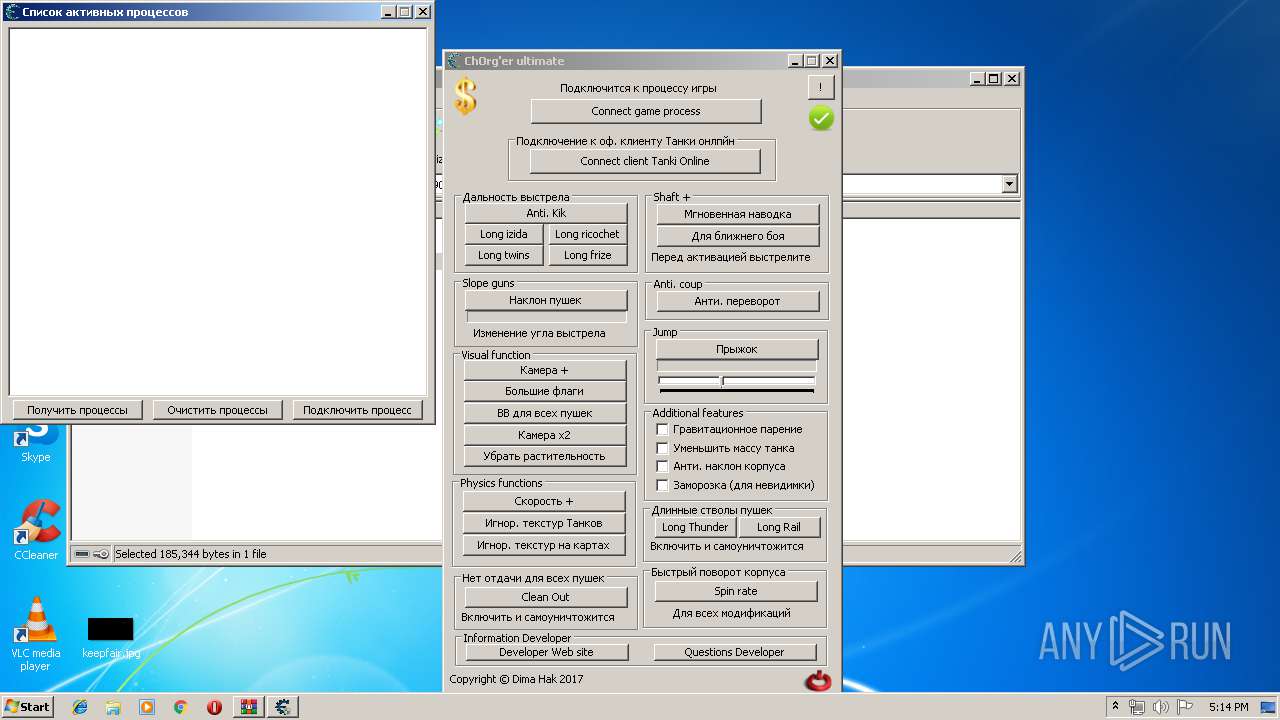Click Questions Developer button
Image resolution: width=1280 pixels, height=720 pixels.
pyautogui.click(x=734, y=652)
